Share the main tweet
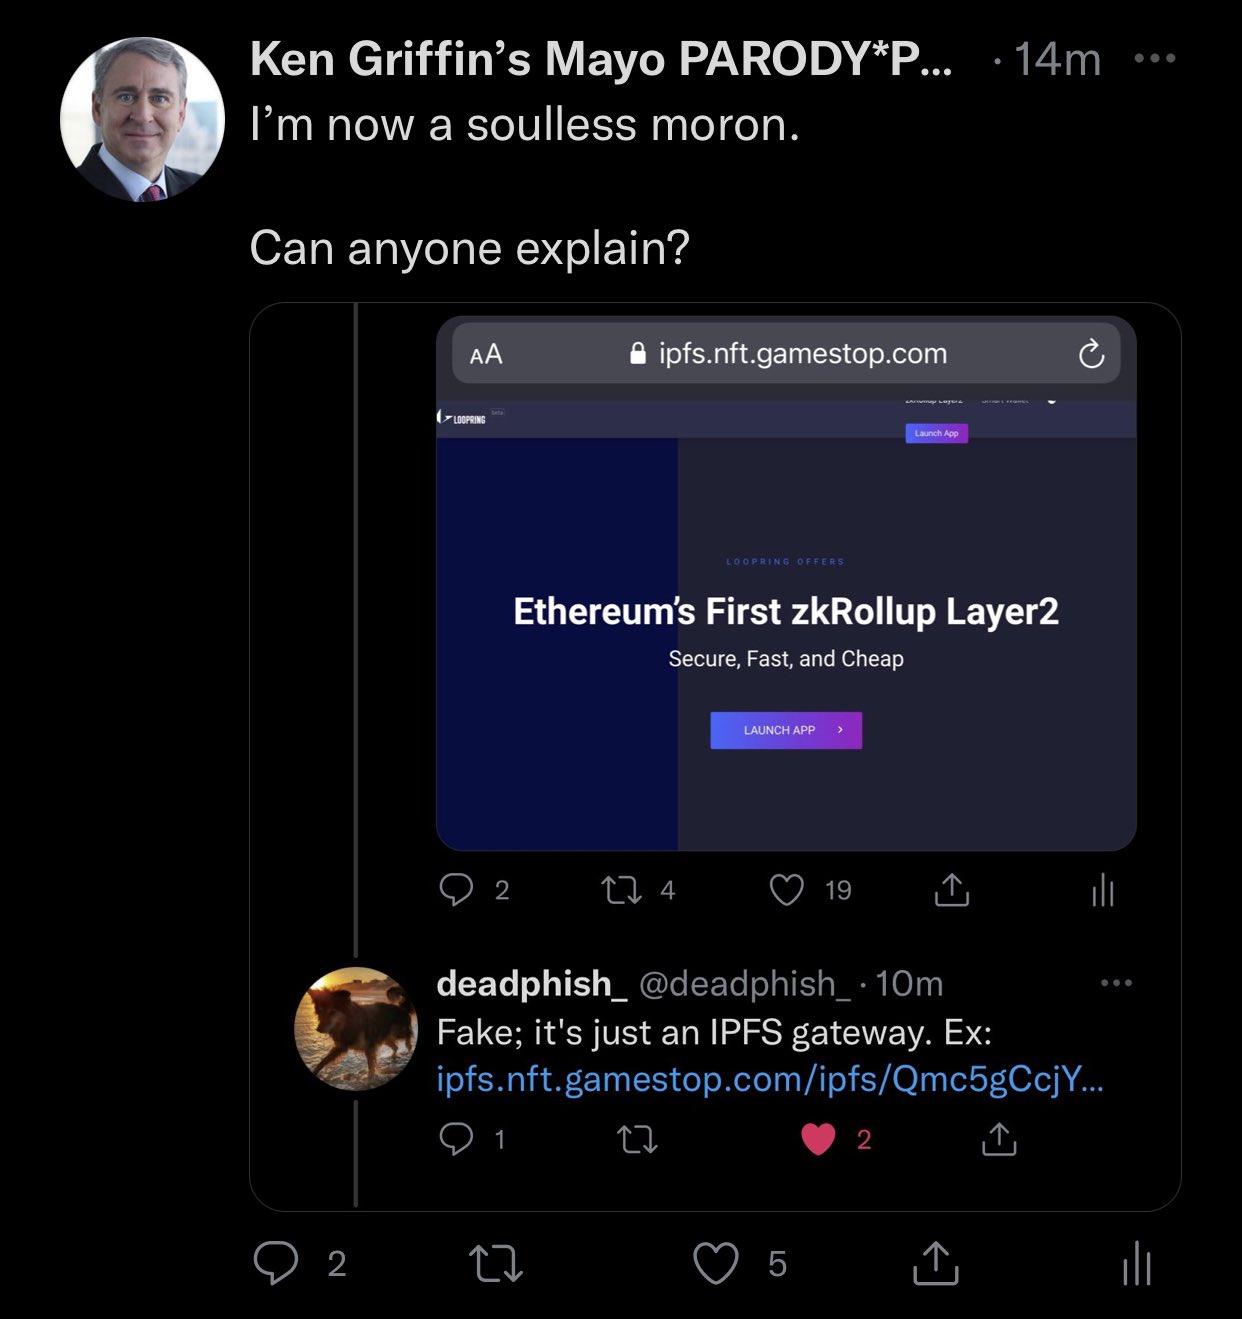The height and width of the screenshot is (1319, 1242). (x=936, y=1263)
